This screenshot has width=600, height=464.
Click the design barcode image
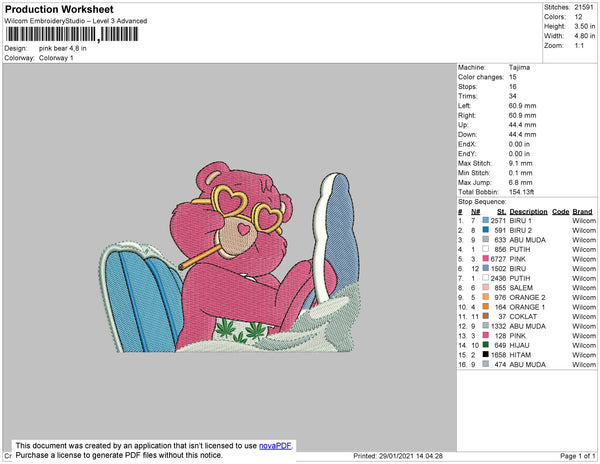(72, 34)
